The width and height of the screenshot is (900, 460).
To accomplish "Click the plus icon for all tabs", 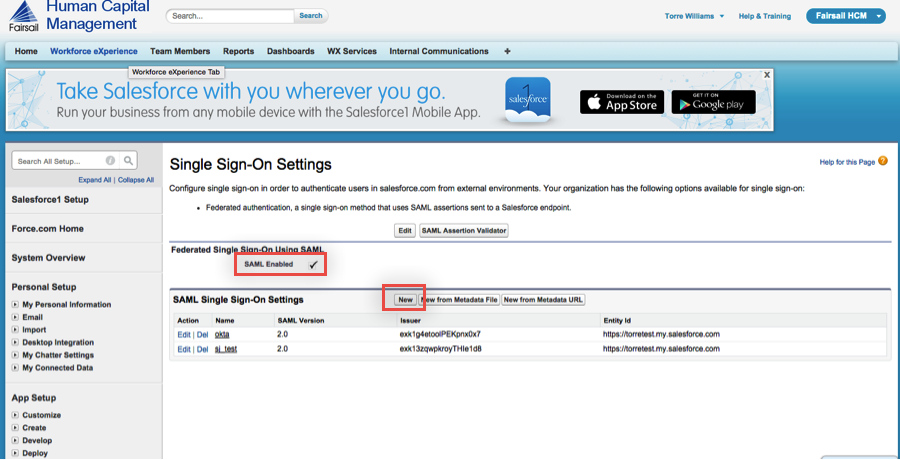I will (507, 51).
